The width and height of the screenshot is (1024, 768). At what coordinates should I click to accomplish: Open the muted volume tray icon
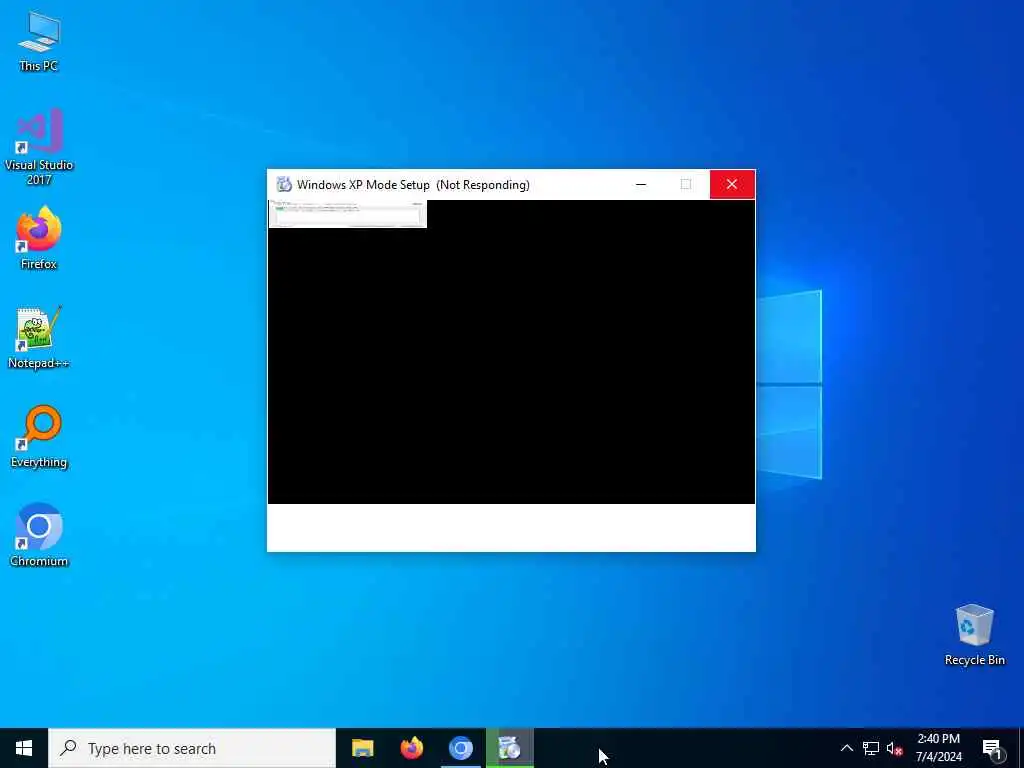coord(894,748)
